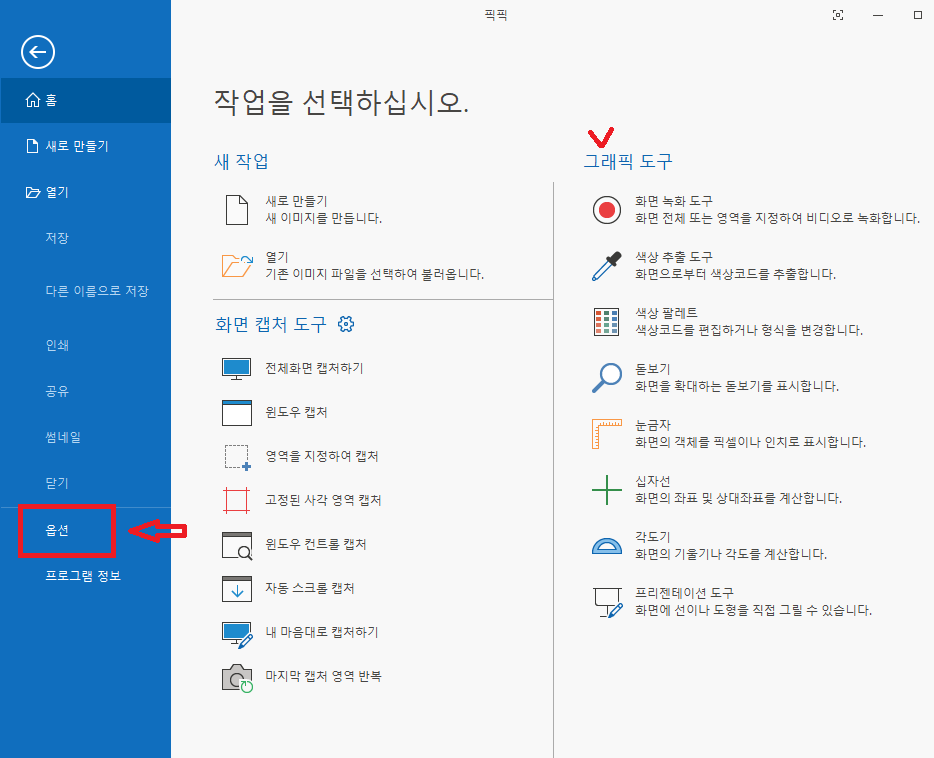Click the blank document icon for new image
Screen dimensions: 934x758
point(236,210)
